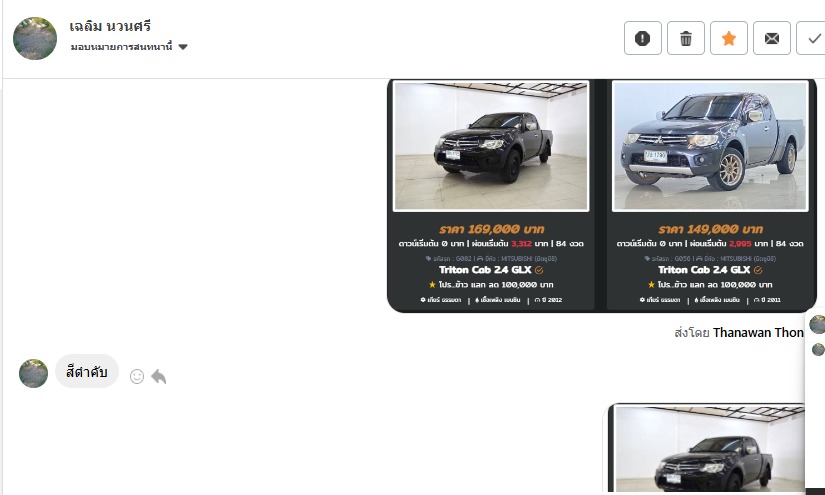Click installment text 3,312 baht line
Viewport: 825px width, 495px height.
click(x=491, y=244)
